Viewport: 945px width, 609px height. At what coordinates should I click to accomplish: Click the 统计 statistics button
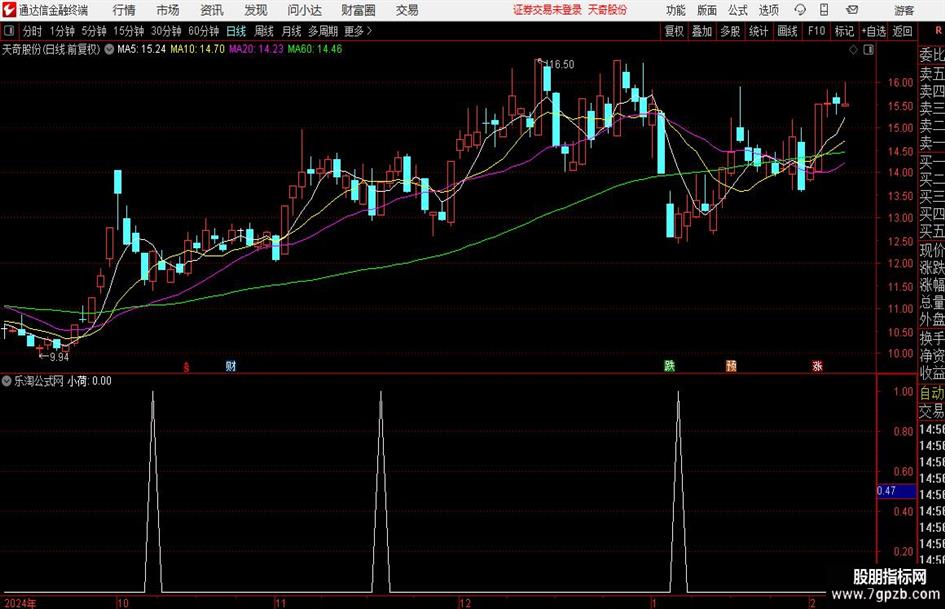(x=758, y=31)
